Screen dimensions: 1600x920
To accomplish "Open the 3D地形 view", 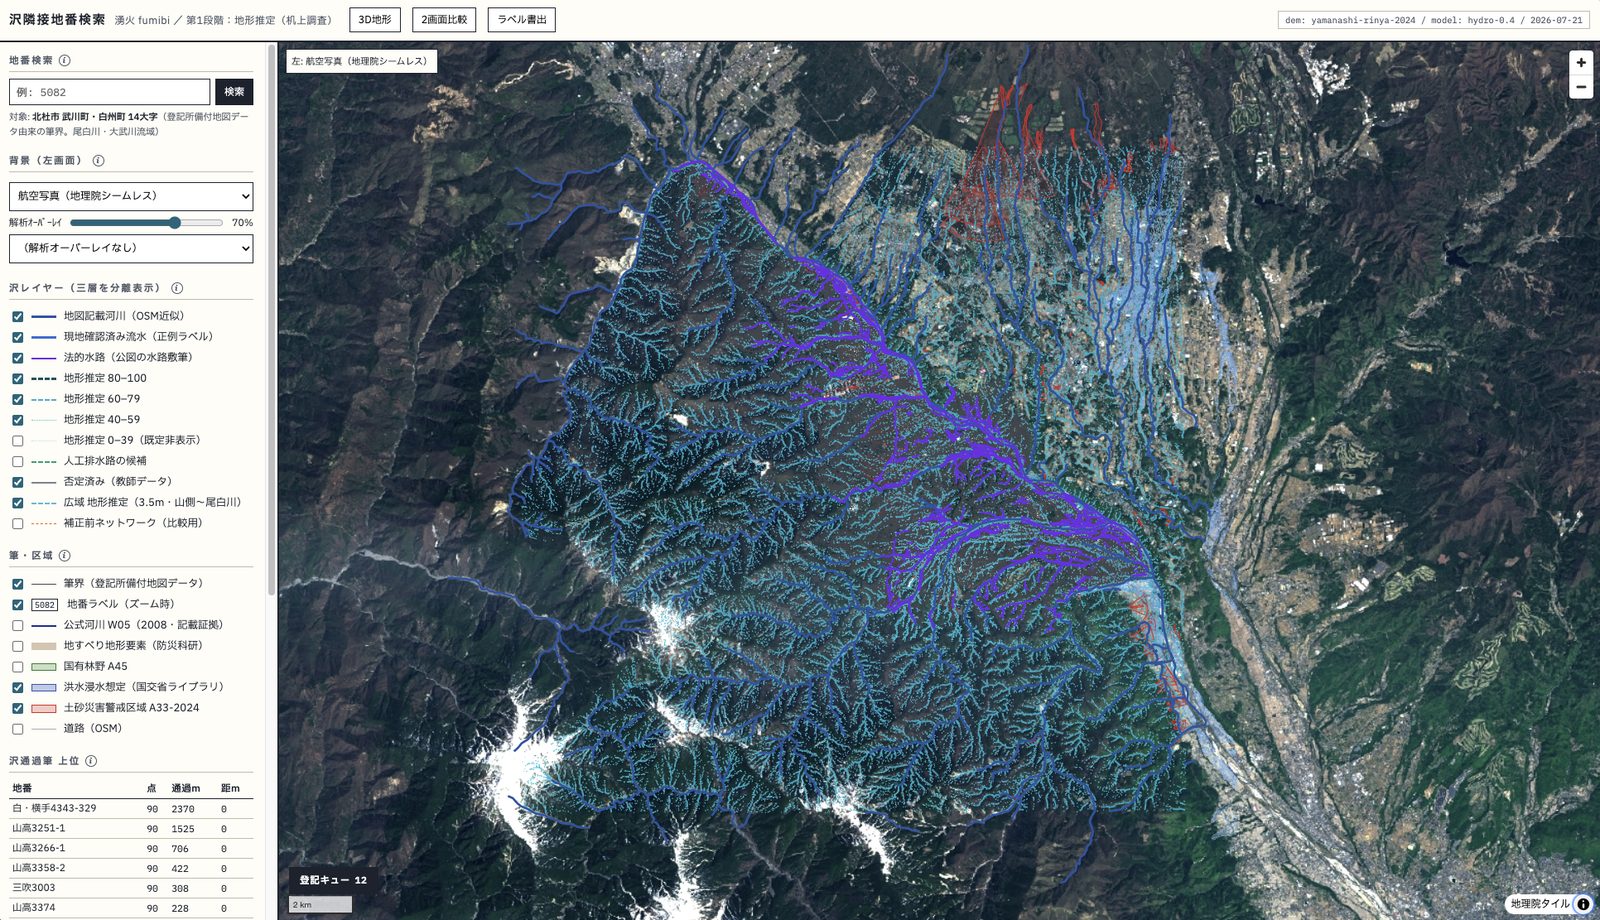I will click(375, 20).
